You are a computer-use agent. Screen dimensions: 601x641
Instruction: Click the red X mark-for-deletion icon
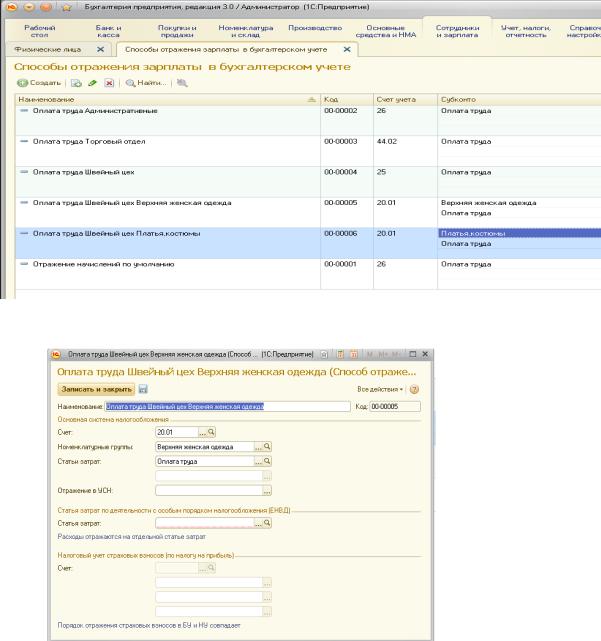(109, 83)
